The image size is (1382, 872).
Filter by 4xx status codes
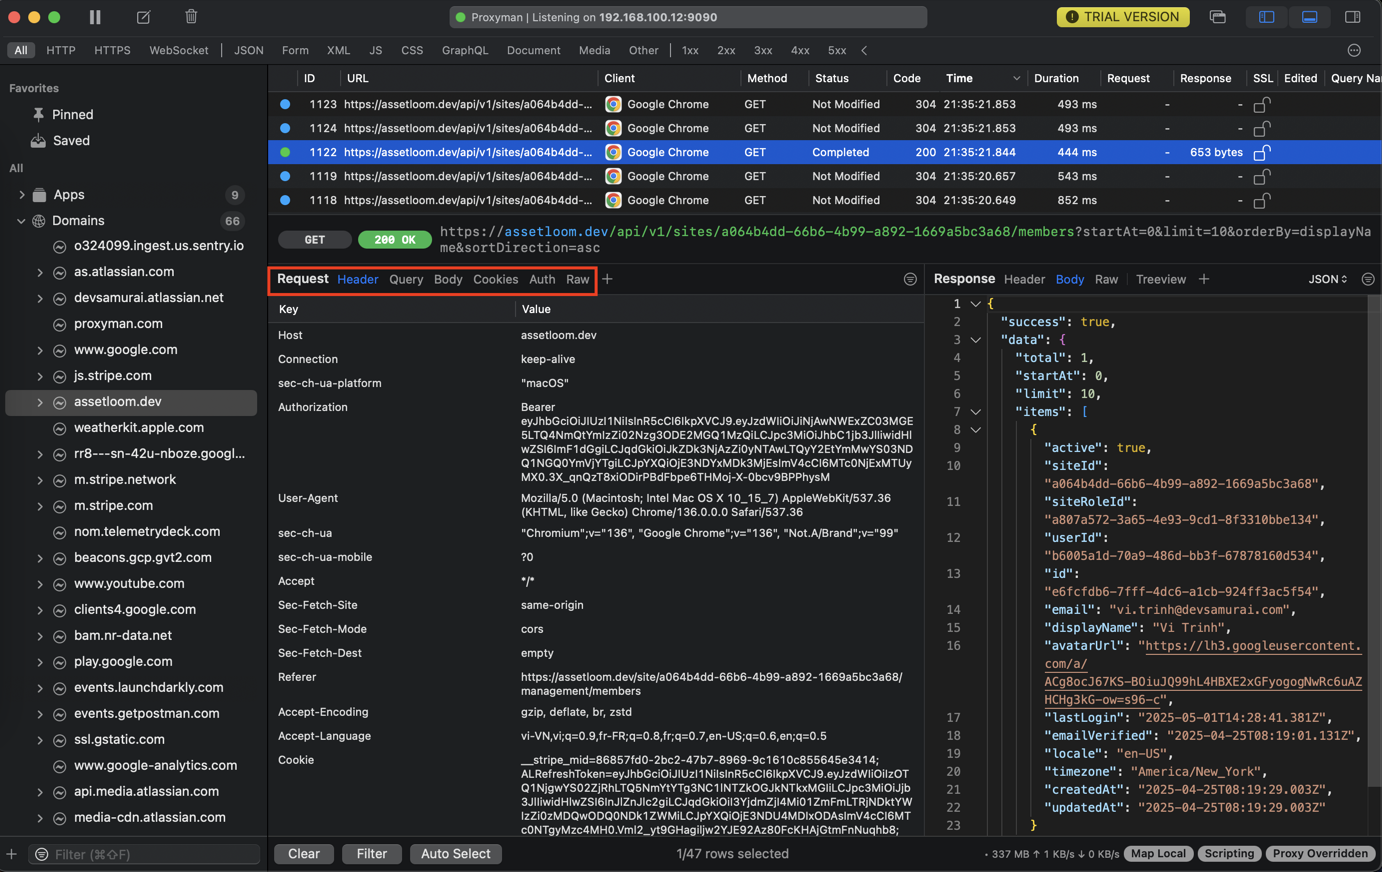point(800,50)
